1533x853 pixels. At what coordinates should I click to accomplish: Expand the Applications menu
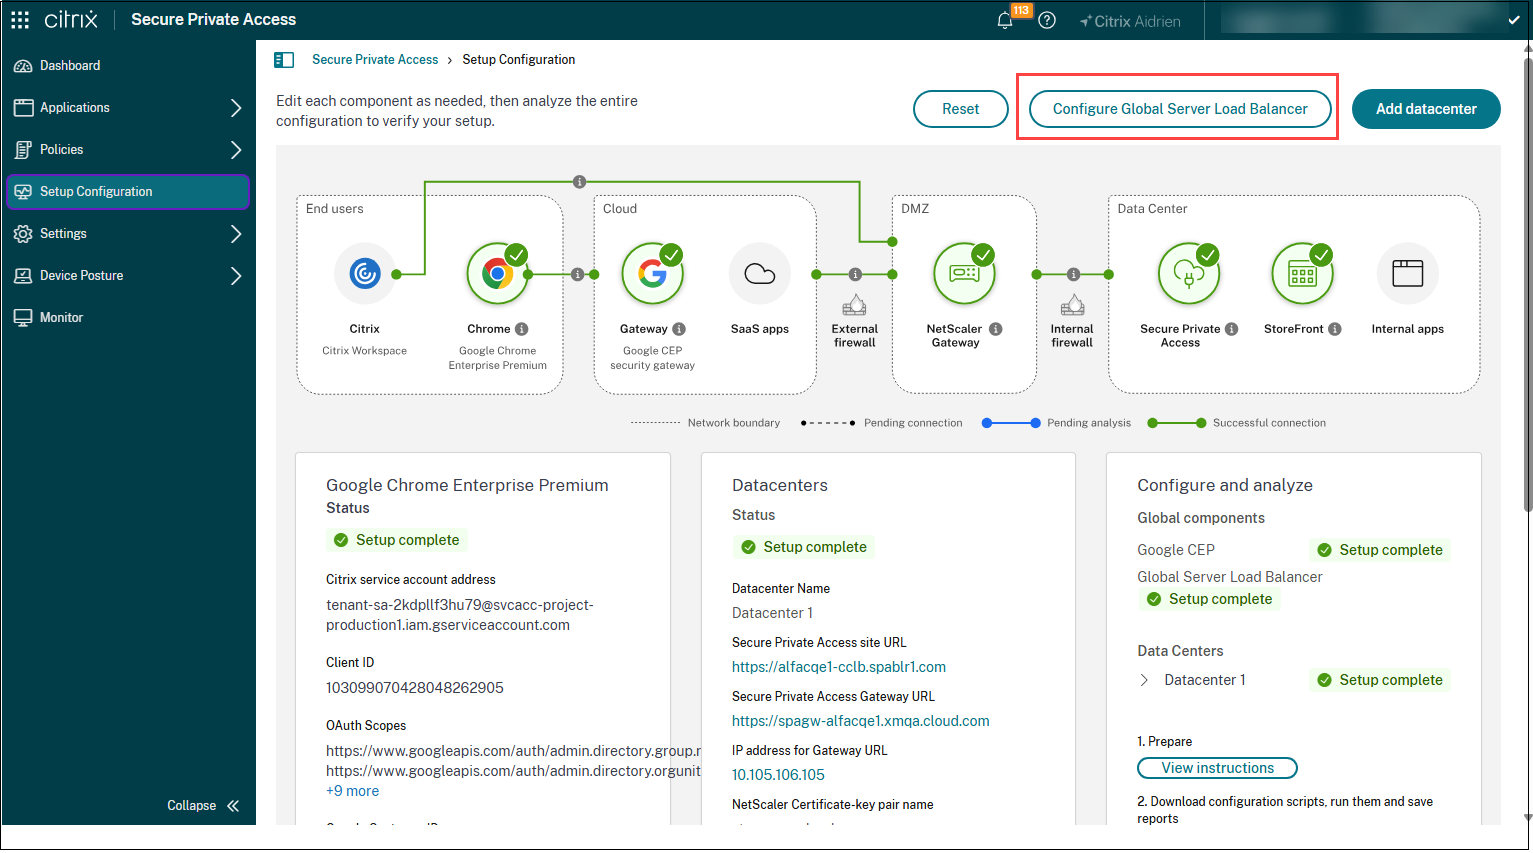[236, 108]
